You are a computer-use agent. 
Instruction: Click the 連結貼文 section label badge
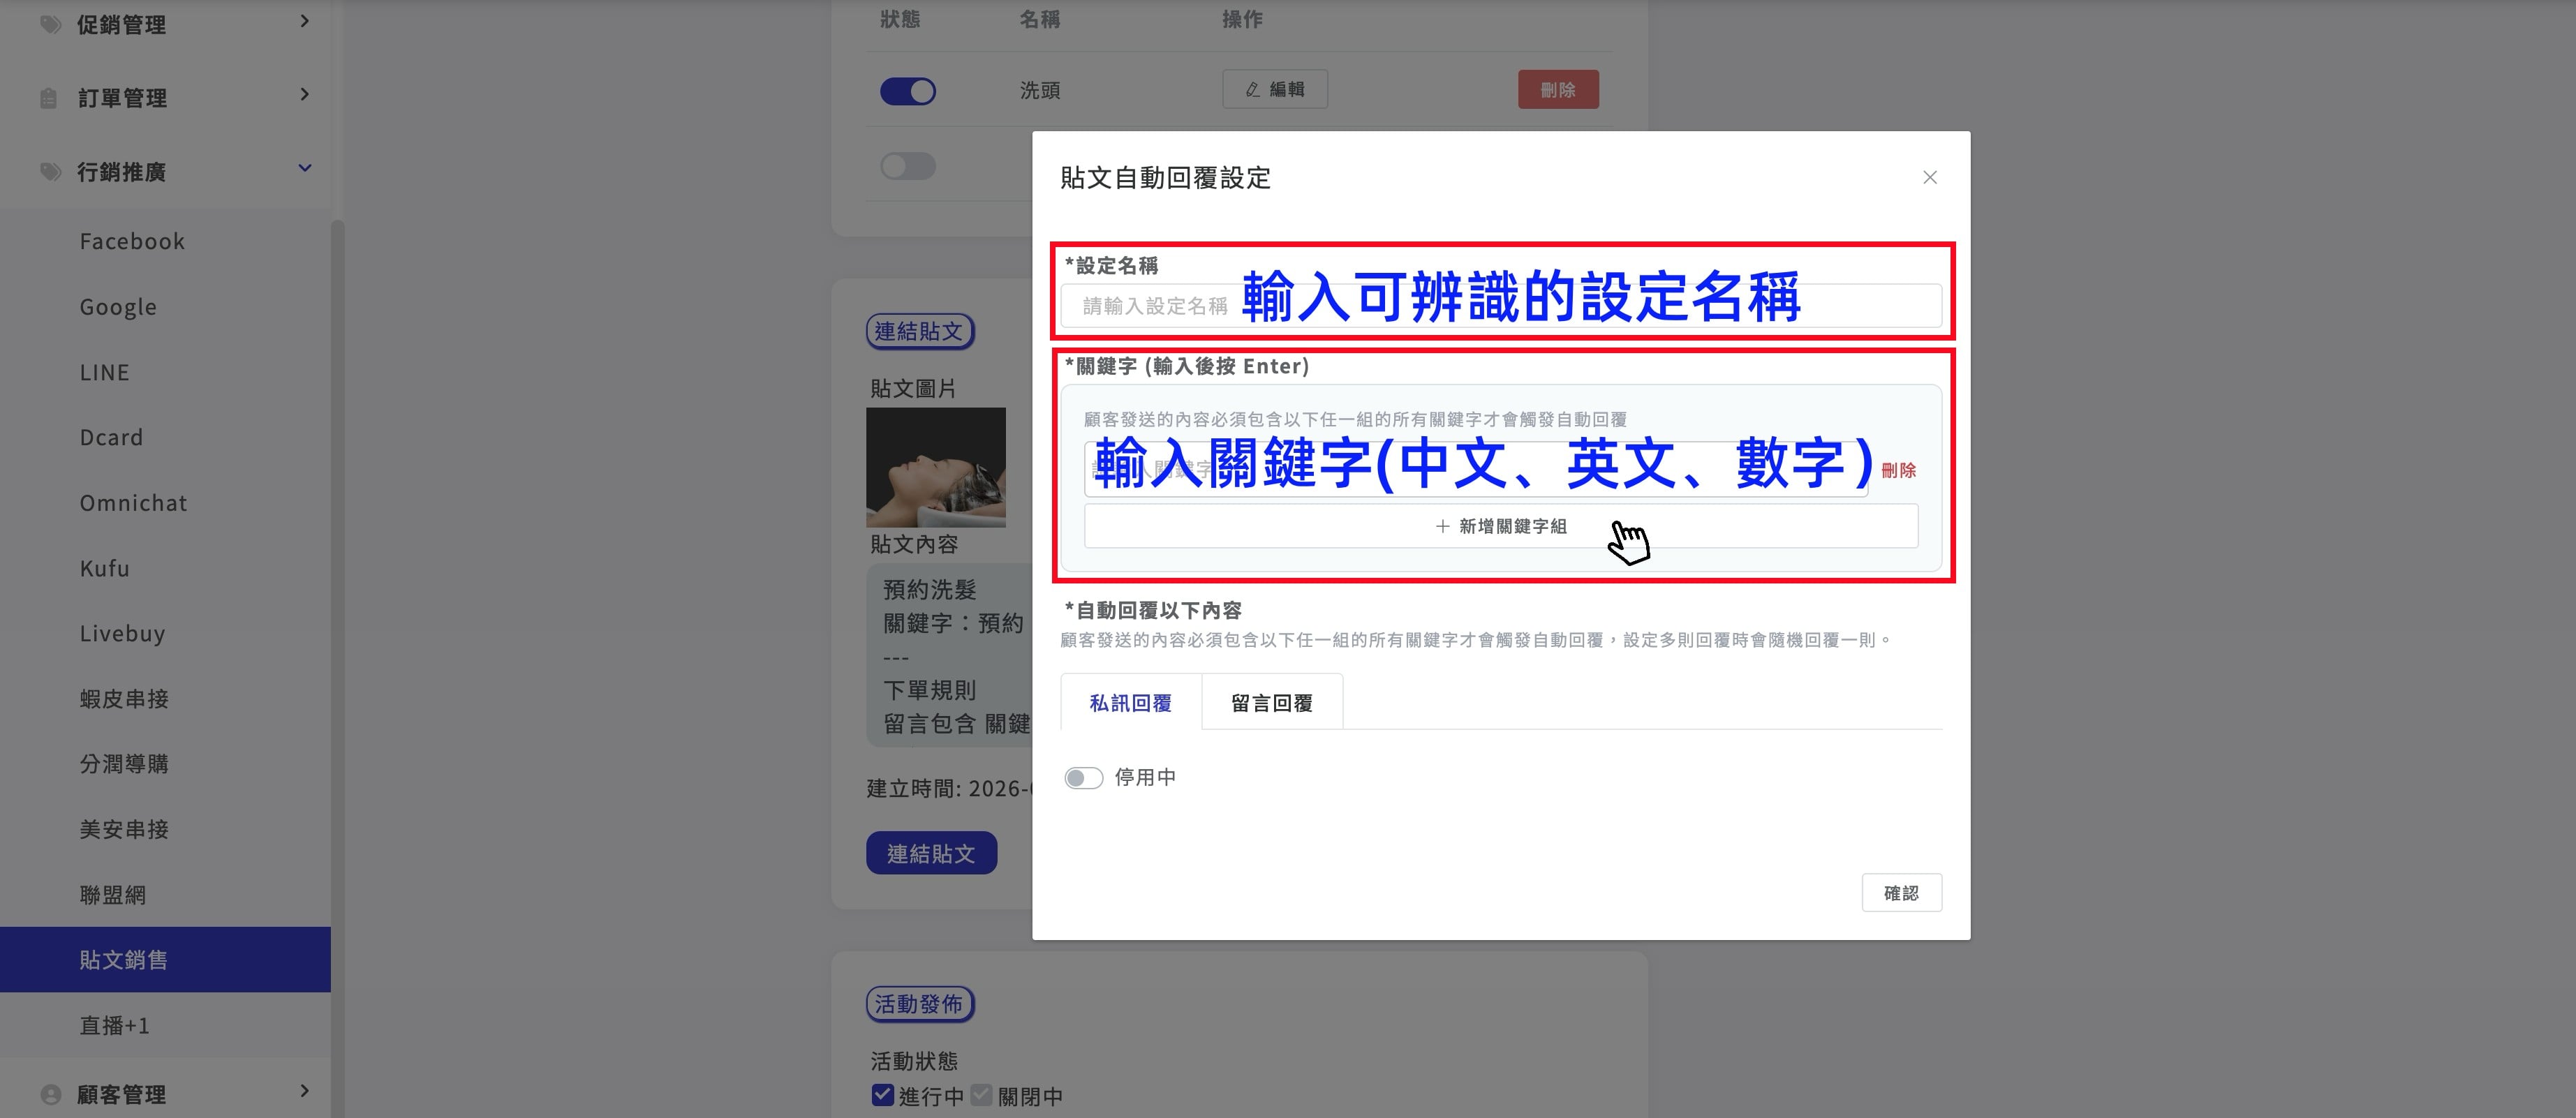(x=919, y=331)
